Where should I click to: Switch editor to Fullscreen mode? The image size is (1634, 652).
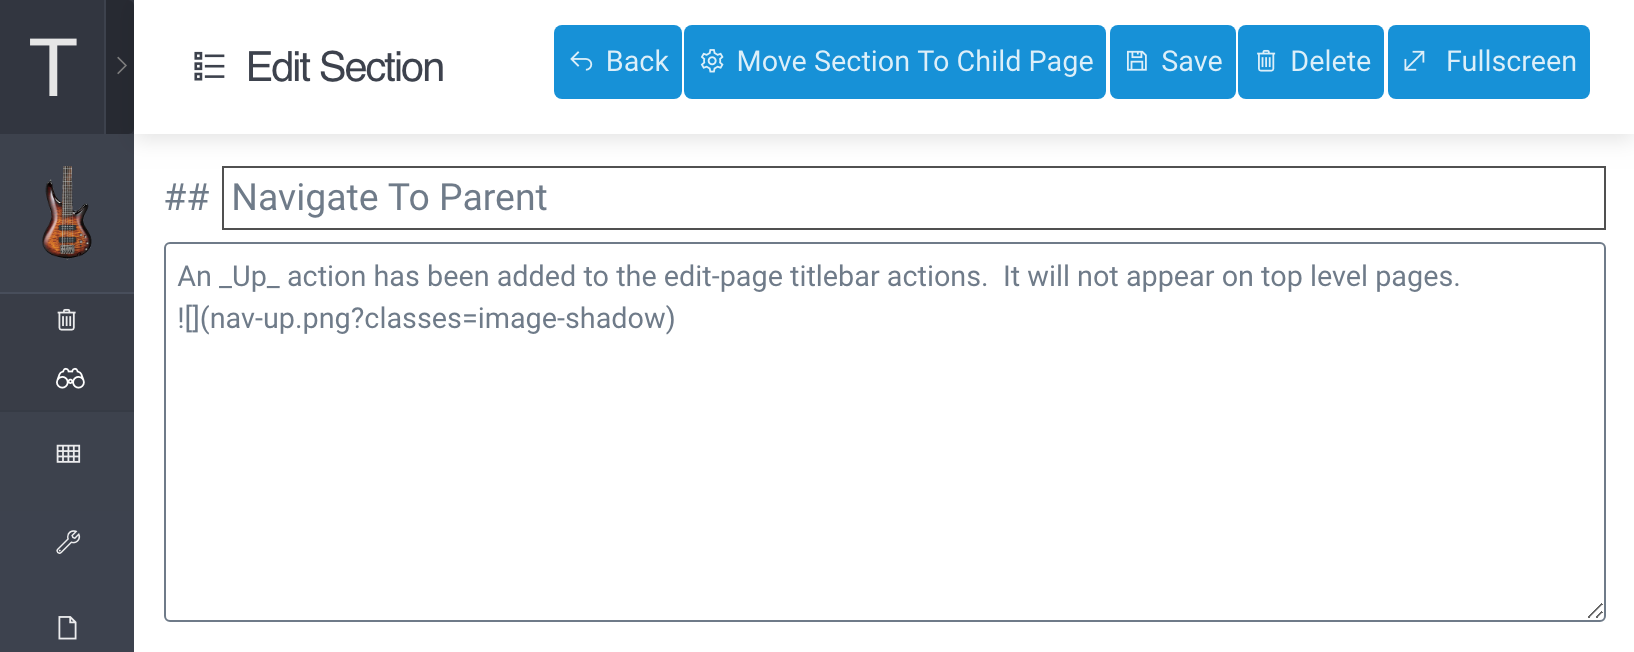(x=1489, y=62)
